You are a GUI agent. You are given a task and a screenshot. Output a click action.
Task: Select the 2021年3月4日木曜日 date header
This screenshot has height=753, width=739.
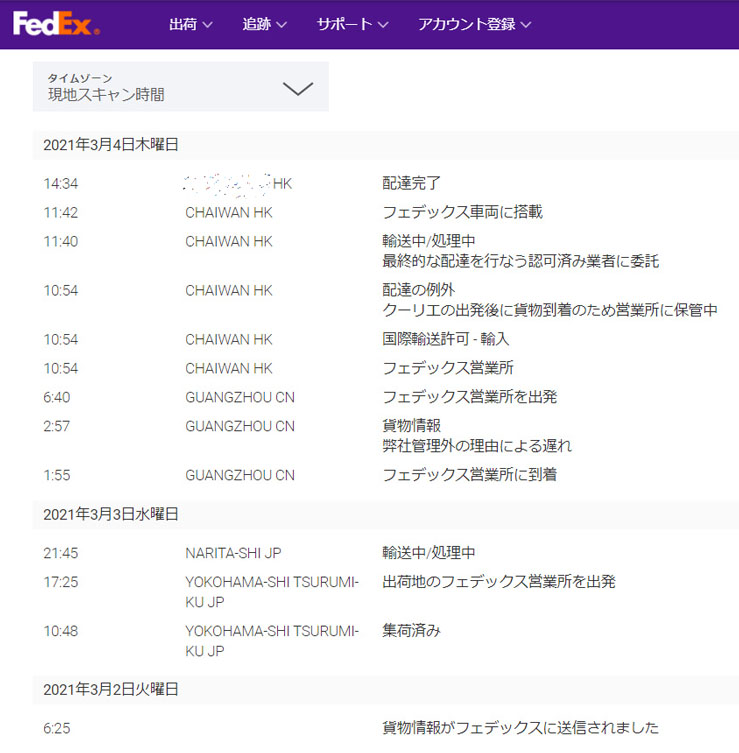click(x=111, y=145)
